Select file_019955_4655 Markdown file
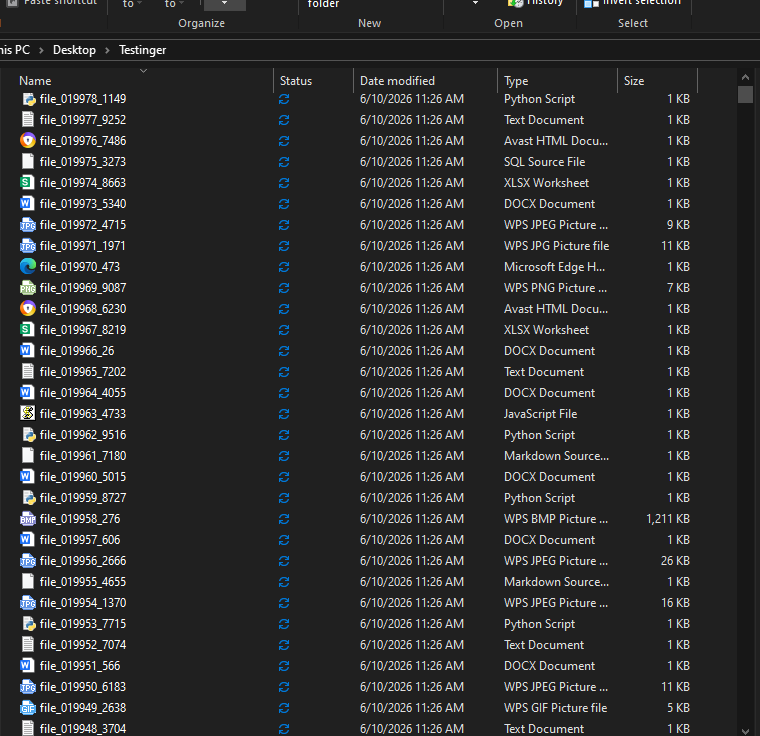The image size is (760, 736). coord(83,582)
